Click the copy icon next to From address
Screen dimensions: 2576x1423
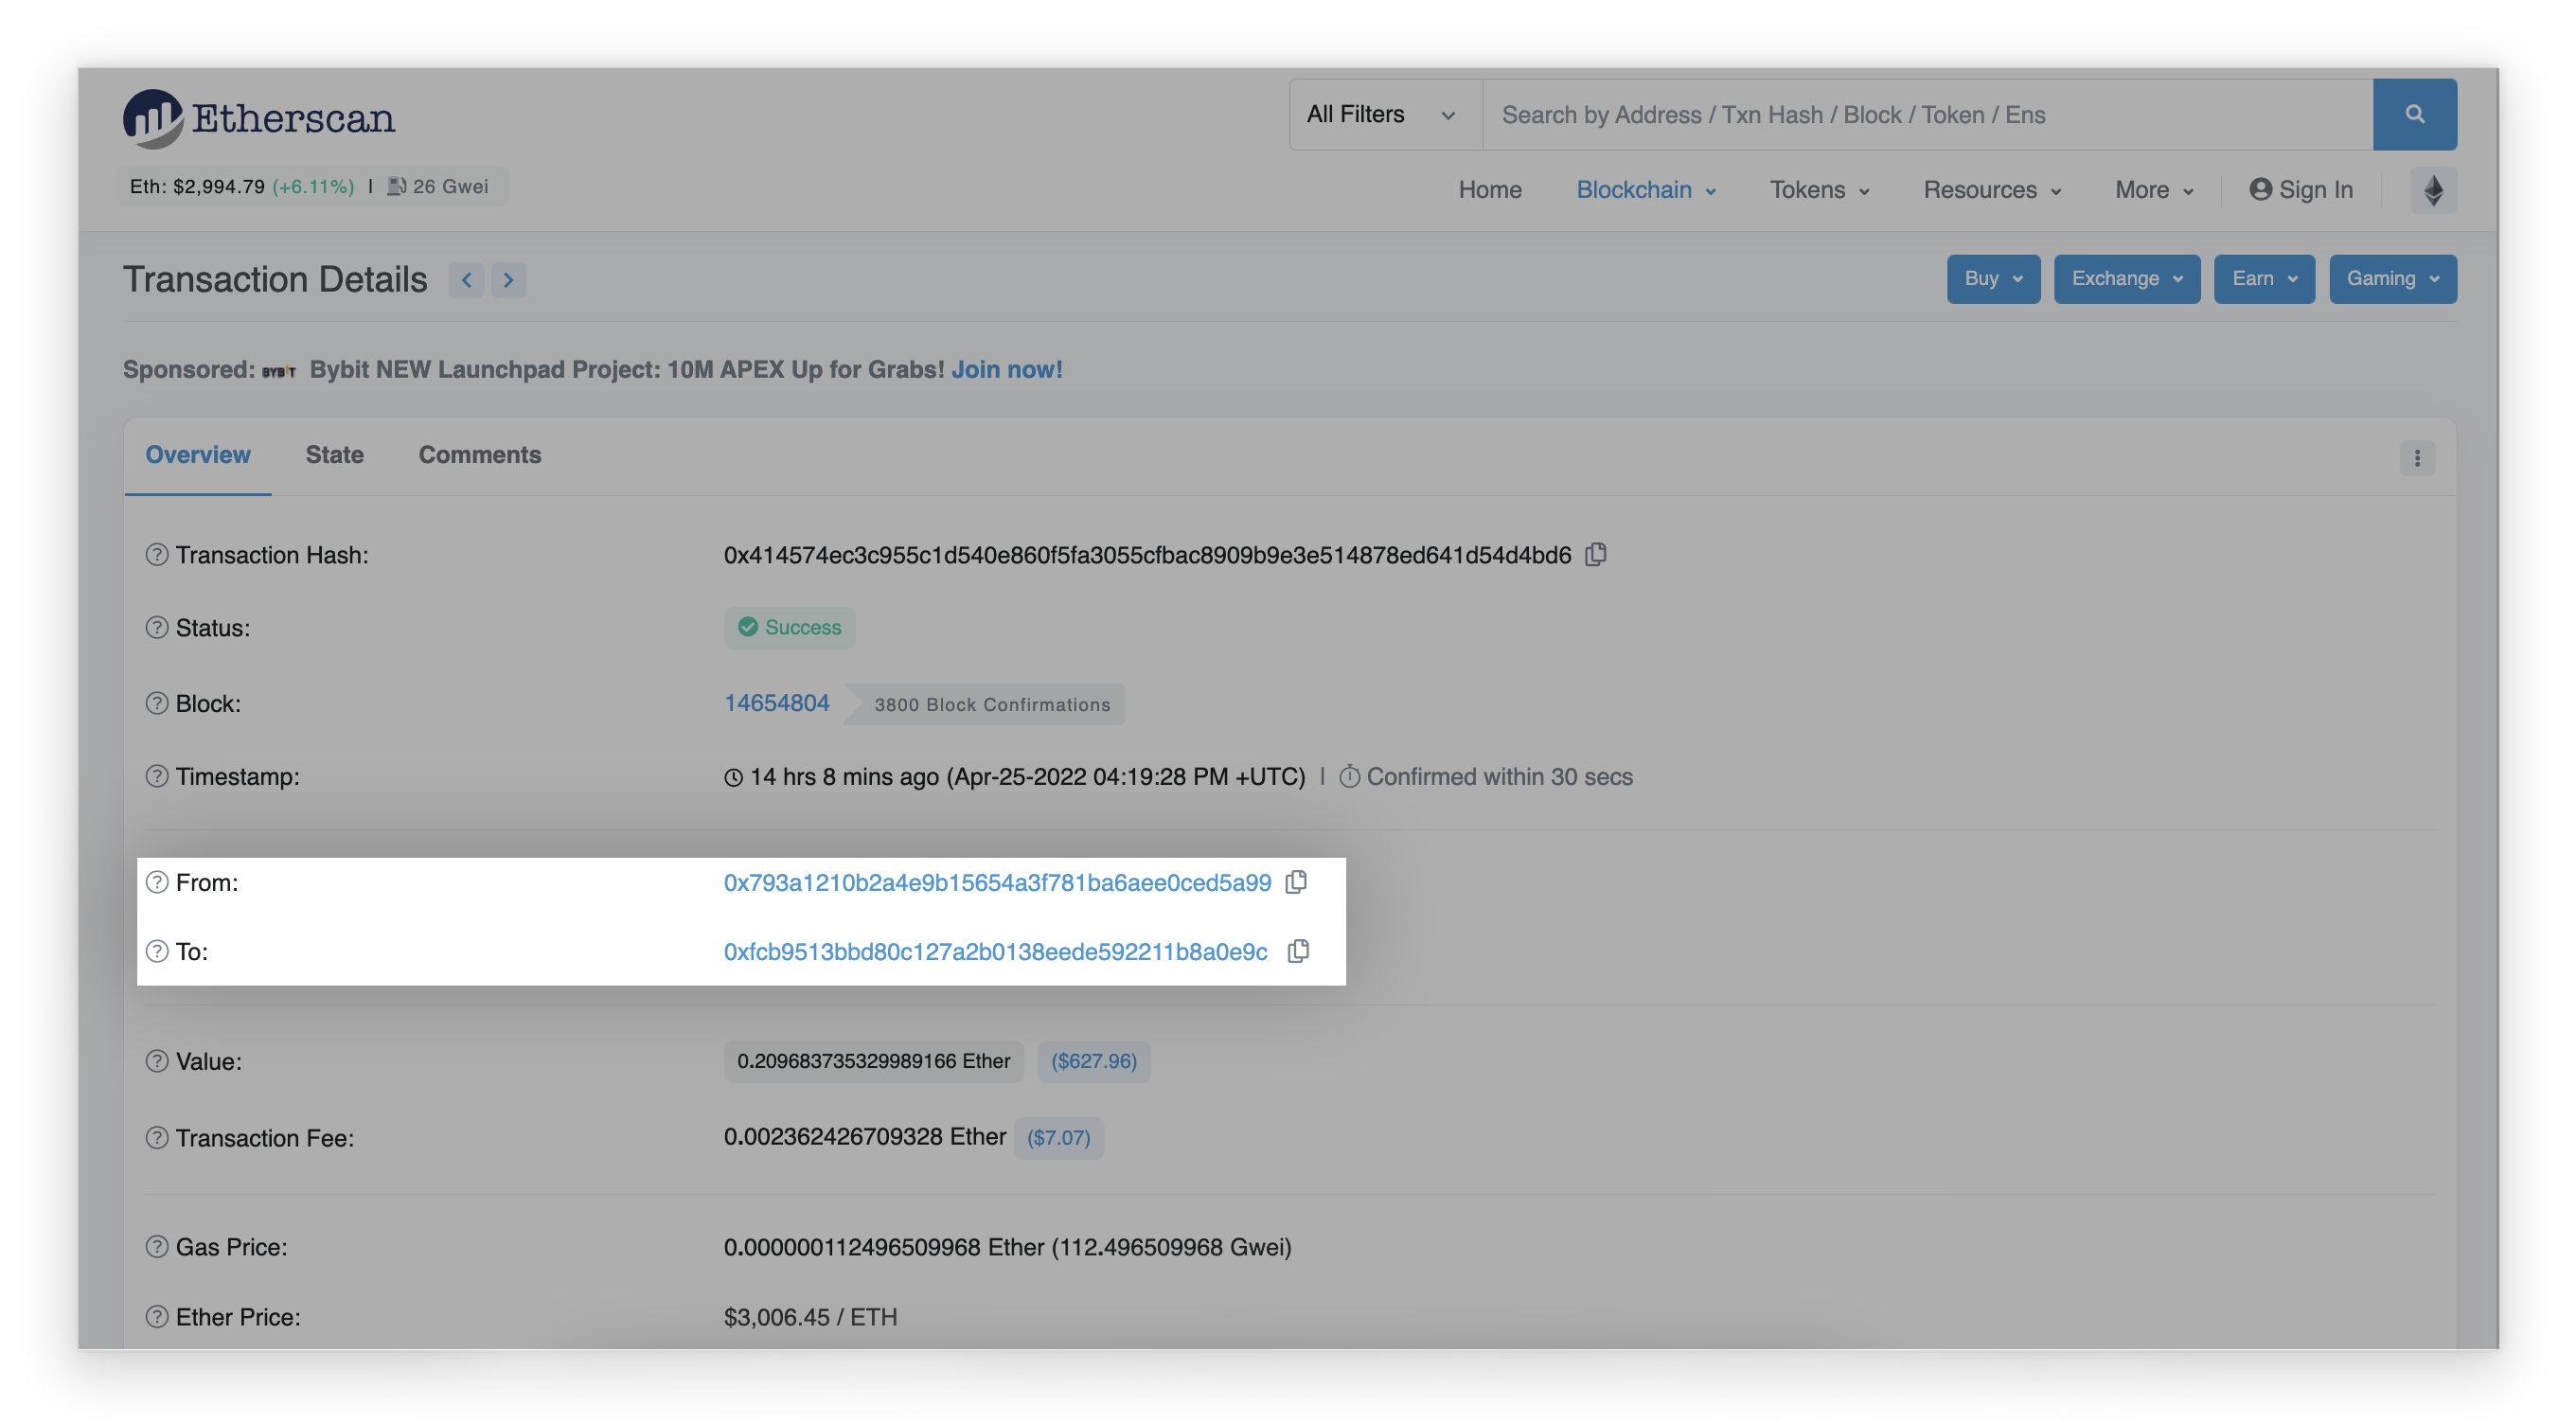click(1297, 881)
